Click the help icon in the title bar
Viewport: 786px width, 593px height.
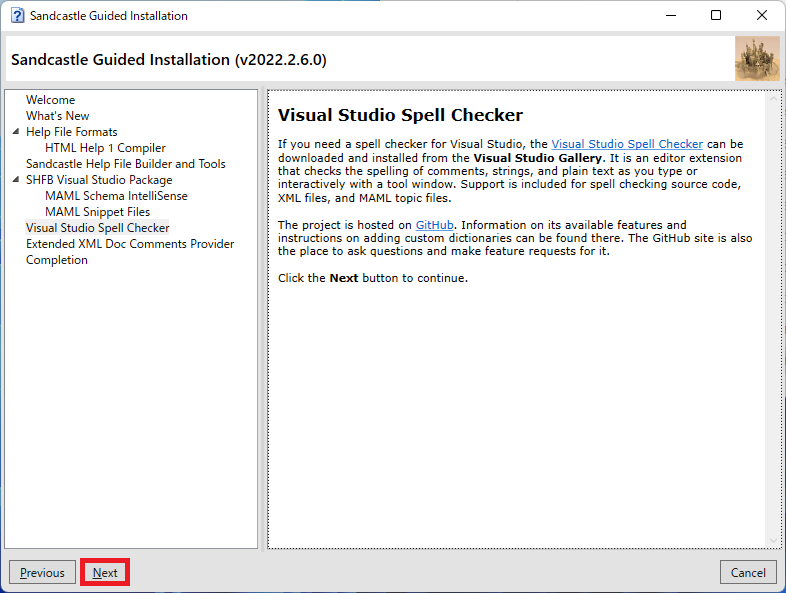(x=17, y=16)
